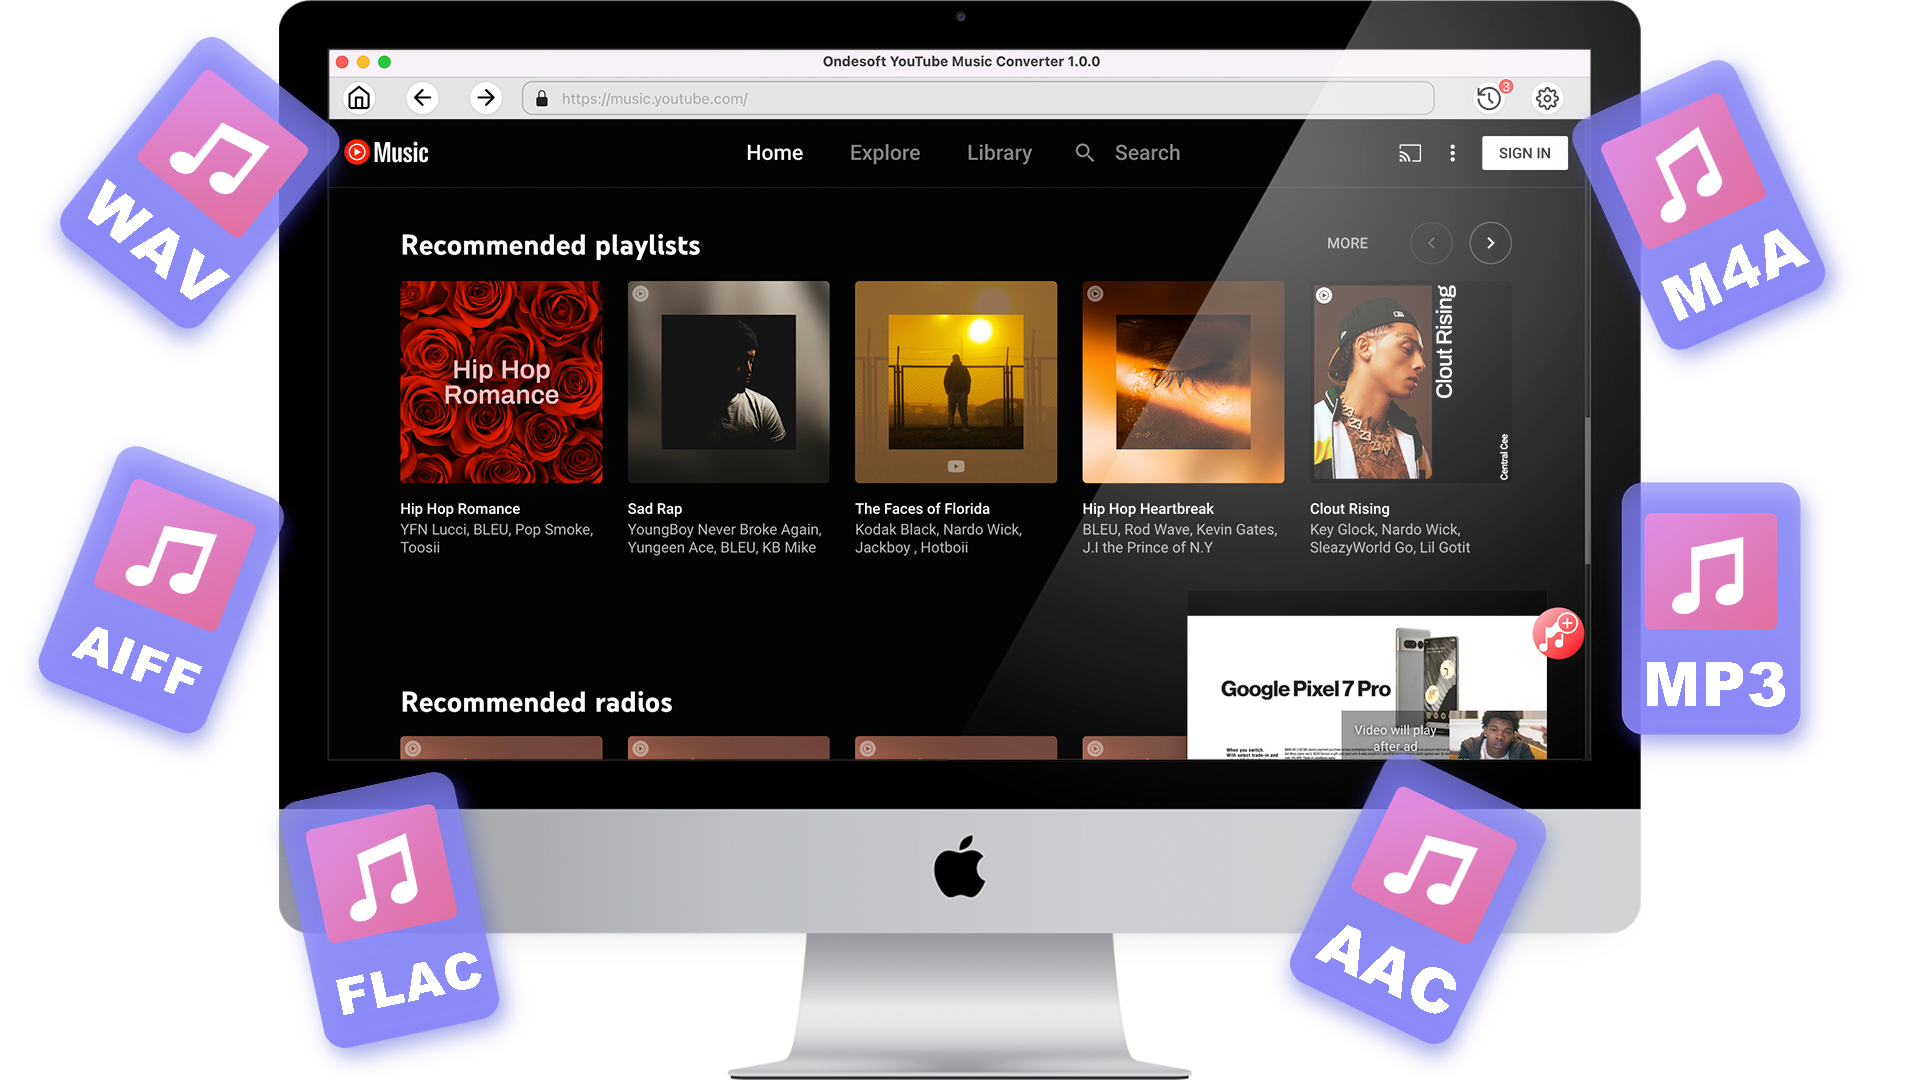The image size is (1920, 1080).
Task: Click the MORE button for playlists
Action: click(1345, 243)
